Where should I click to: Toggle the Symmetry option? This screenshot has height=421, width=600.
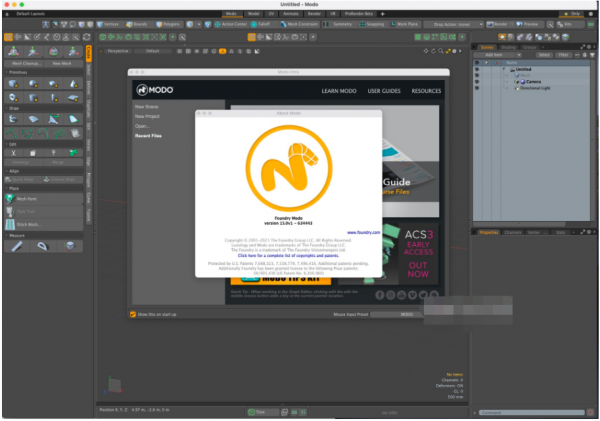(x=338, y=24)
